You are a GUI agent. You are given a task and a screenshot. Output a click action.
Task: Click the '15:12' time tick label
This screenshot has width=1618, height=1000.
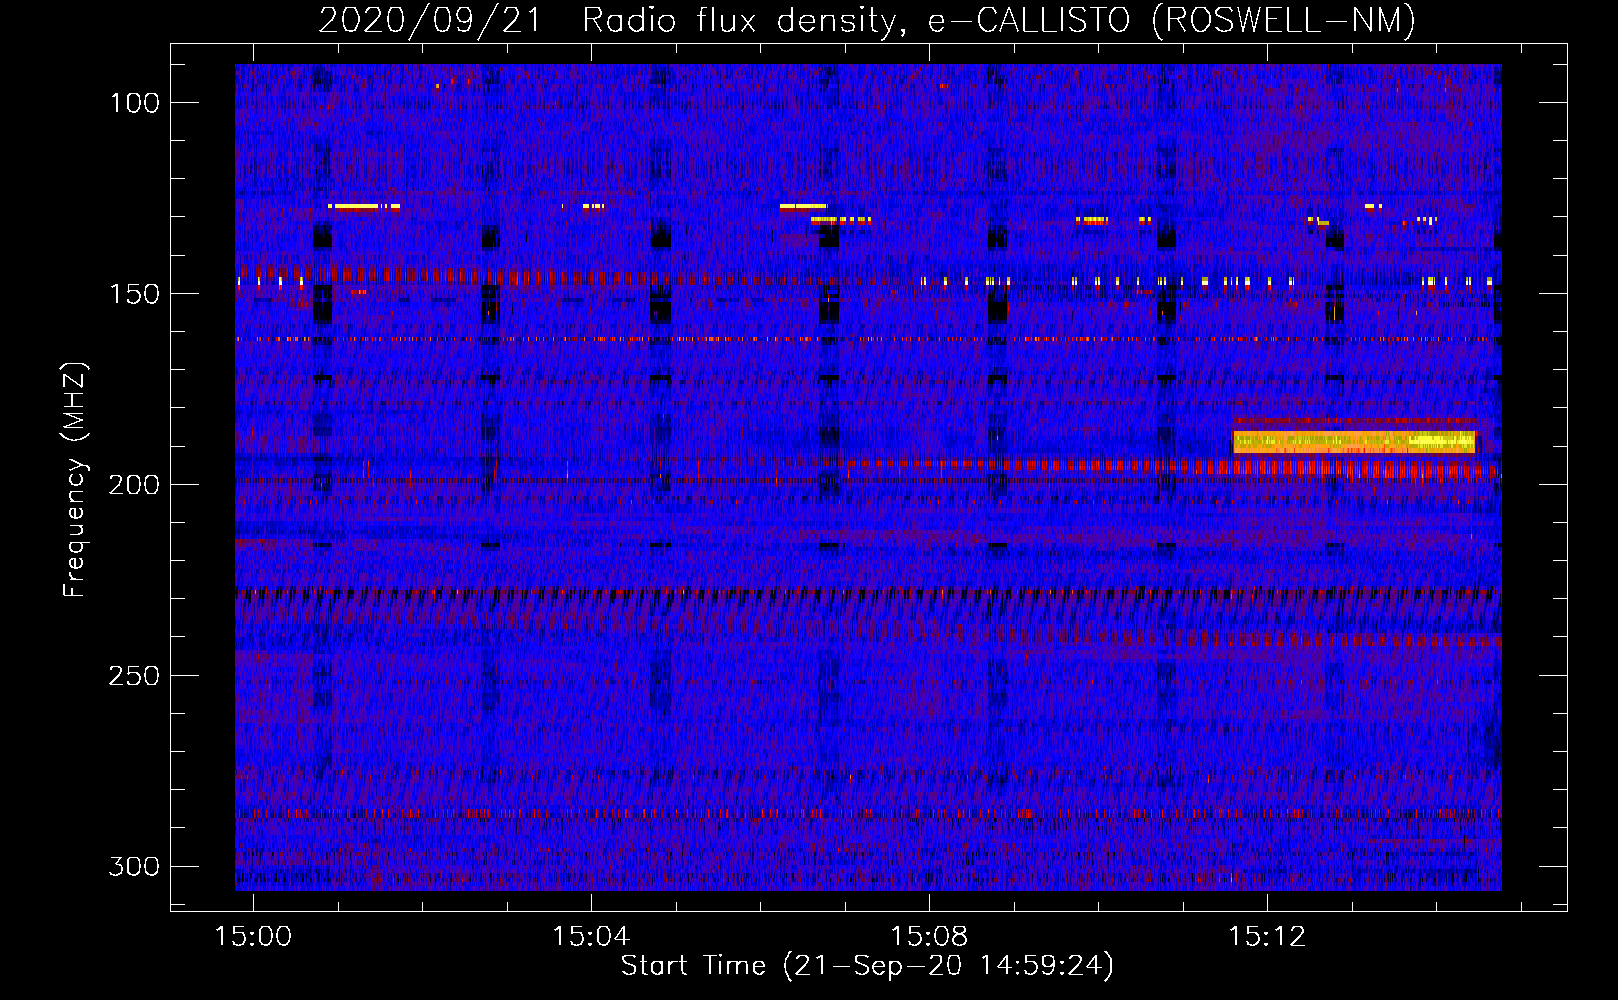point(1267,937)
